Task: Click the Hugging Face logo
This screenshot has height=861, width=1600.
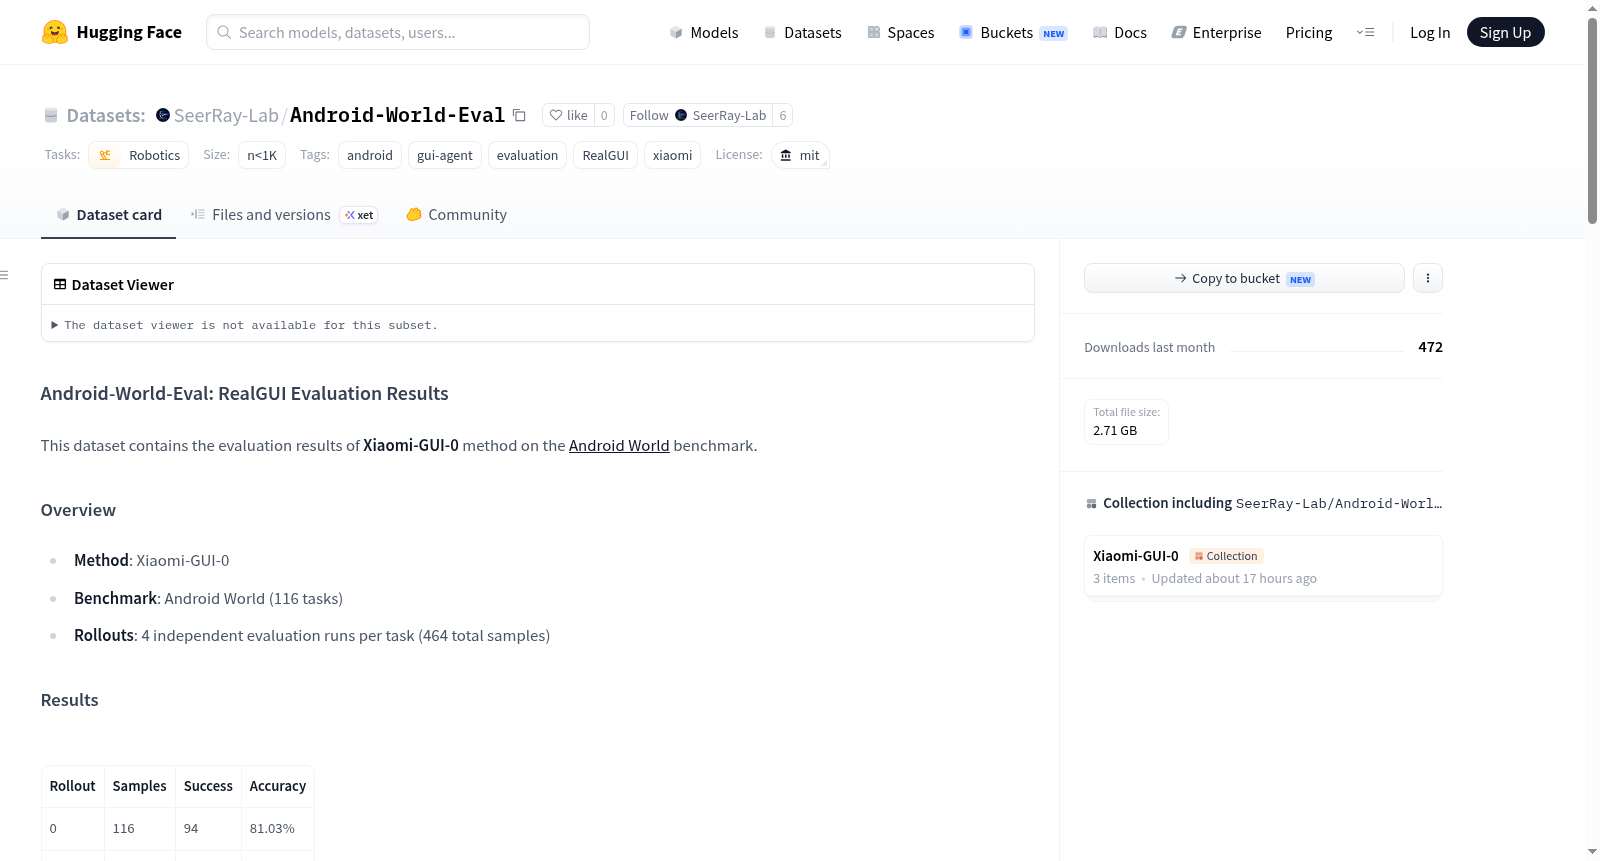Action: tap(112, 32)
